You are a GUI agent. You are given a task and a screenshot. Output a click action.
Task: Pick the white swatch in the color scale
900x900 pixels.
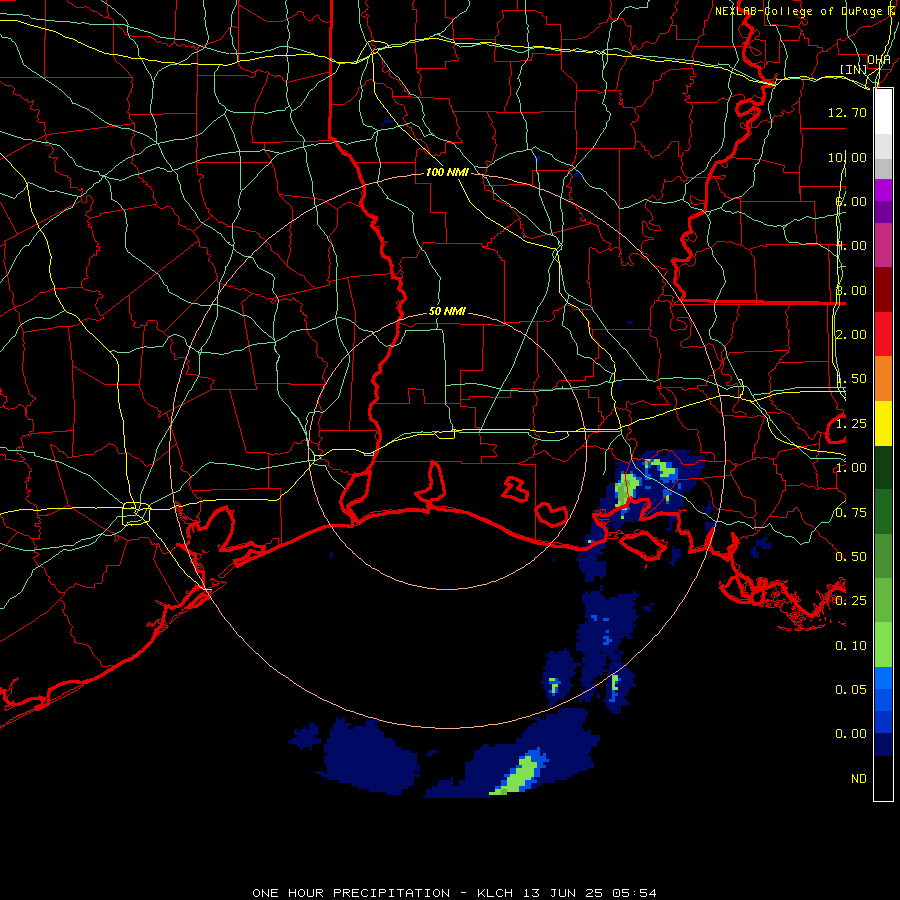click(x=883, y=112)
